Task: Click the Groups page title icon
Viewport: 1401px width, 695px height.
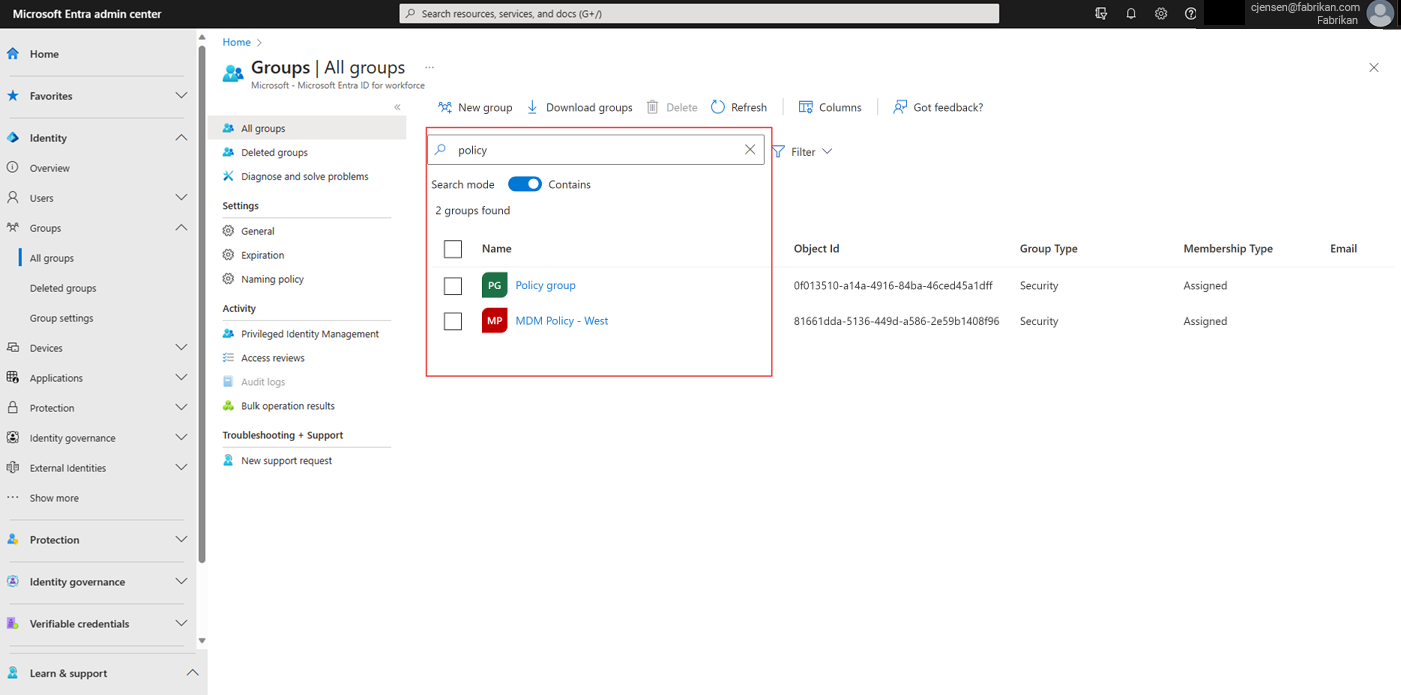Action: click(x=233, y=73)
